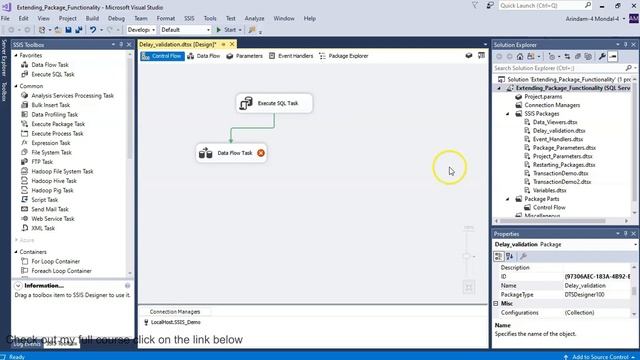This screenshot has width=640, height=360.
Task: Open the SSIS menu
Action: [x=189, y=18]
